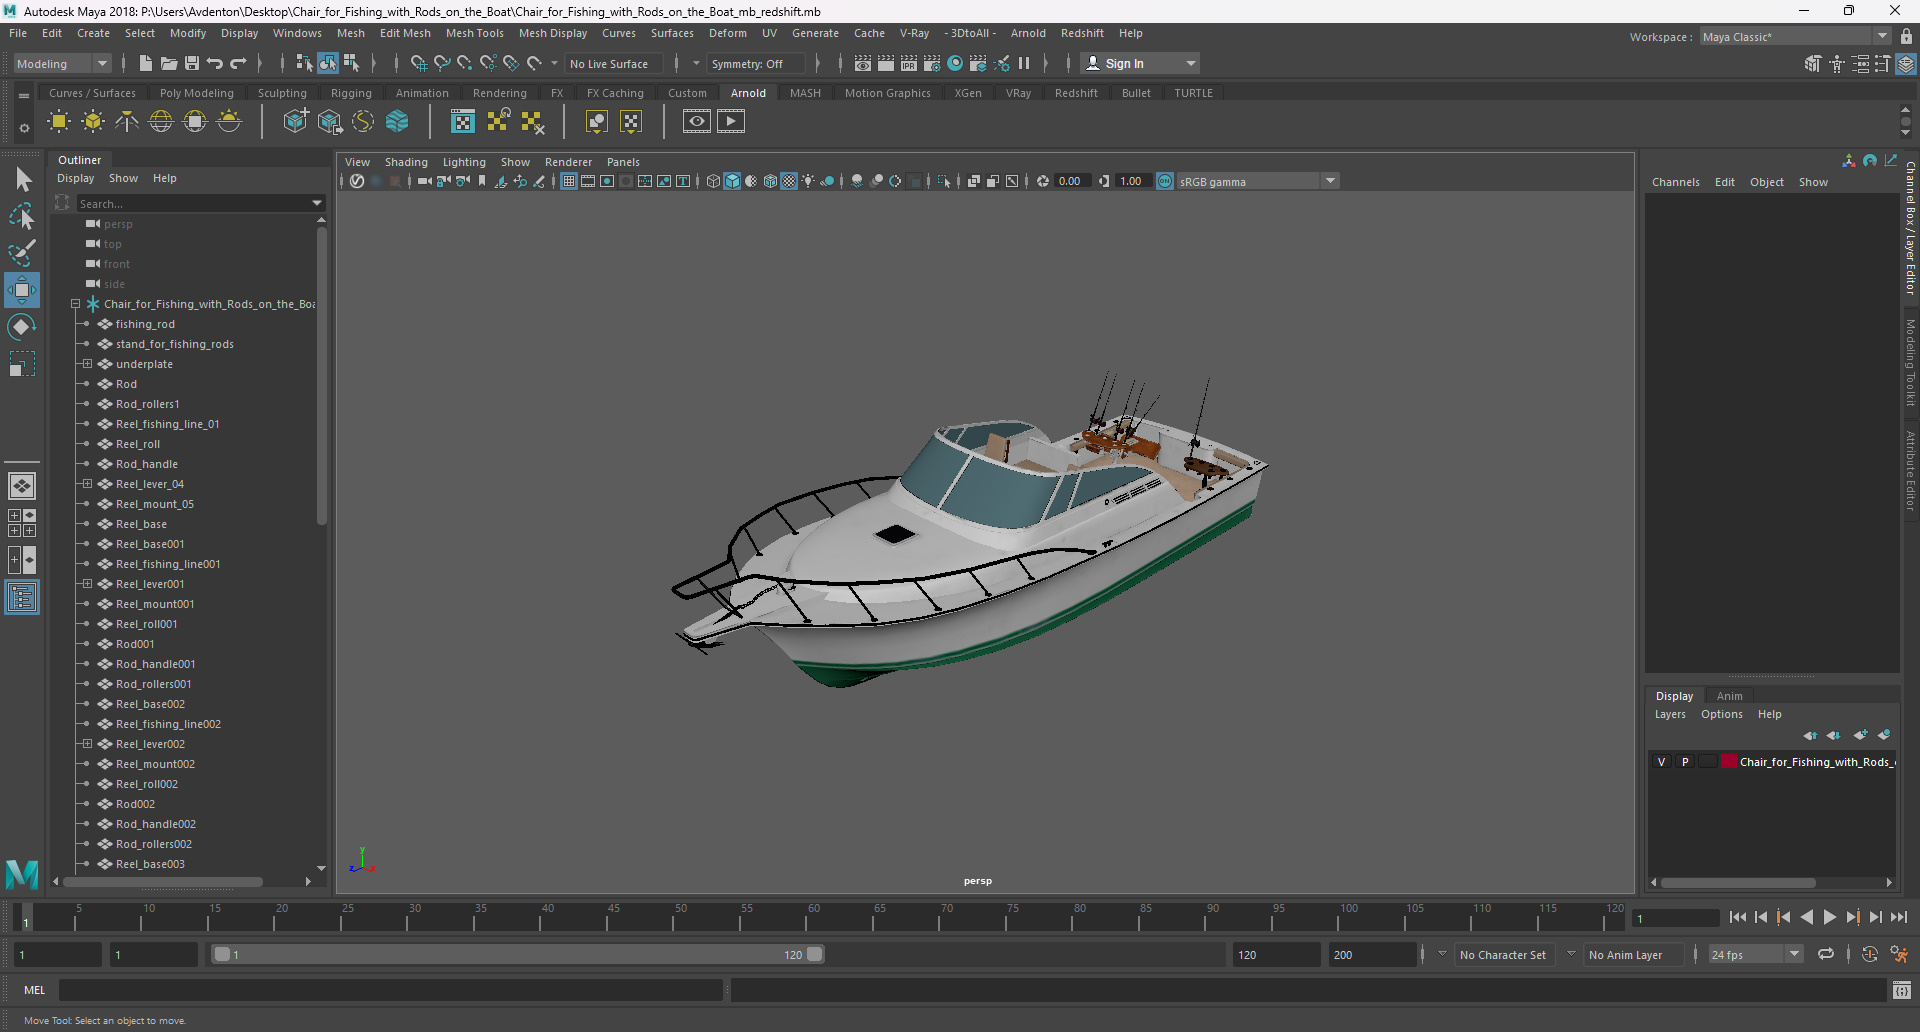Viewport: 1920px width, 1032px height.
Task: Click the red layer color swatch
Action: (x=1728, y=762)
